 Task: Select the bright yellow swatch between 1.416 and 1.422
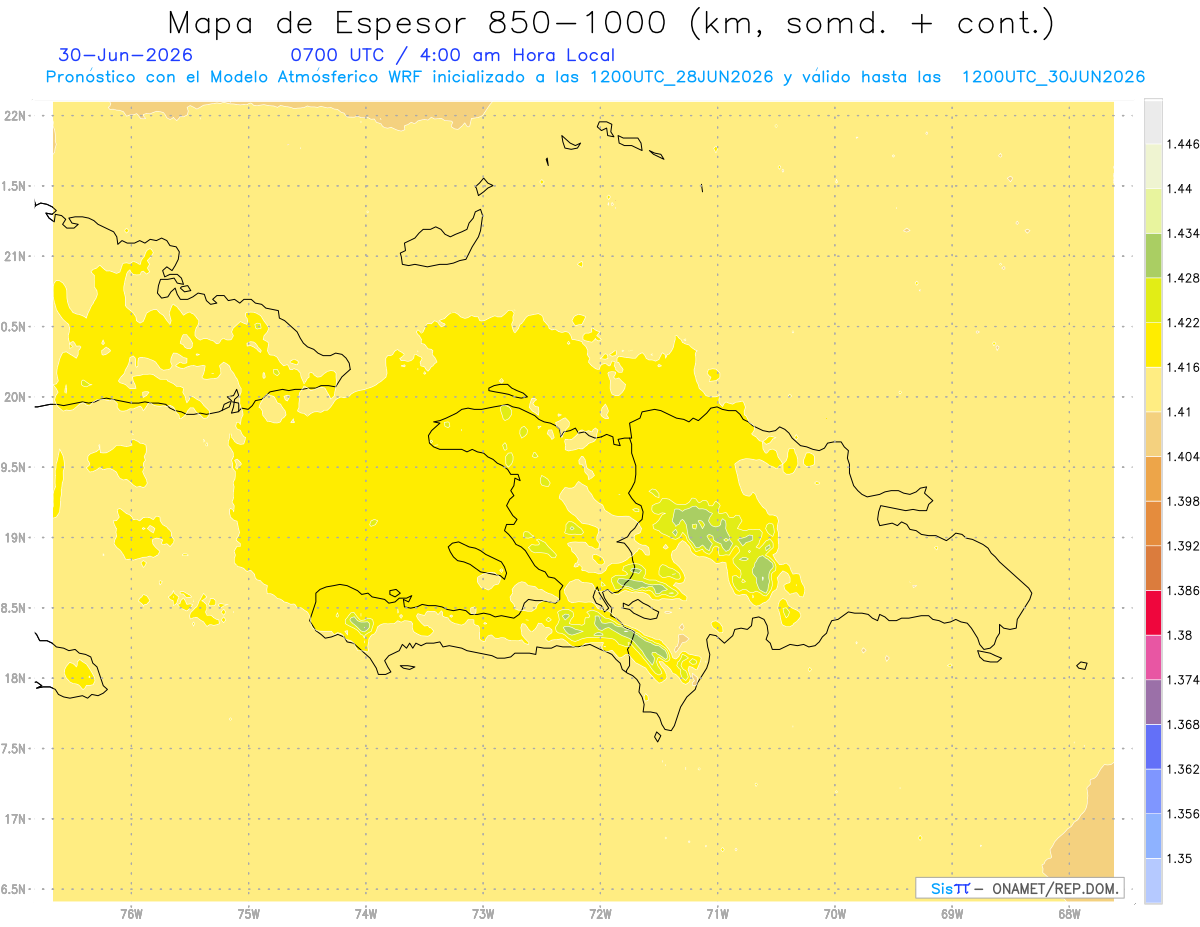[1153, 344]
